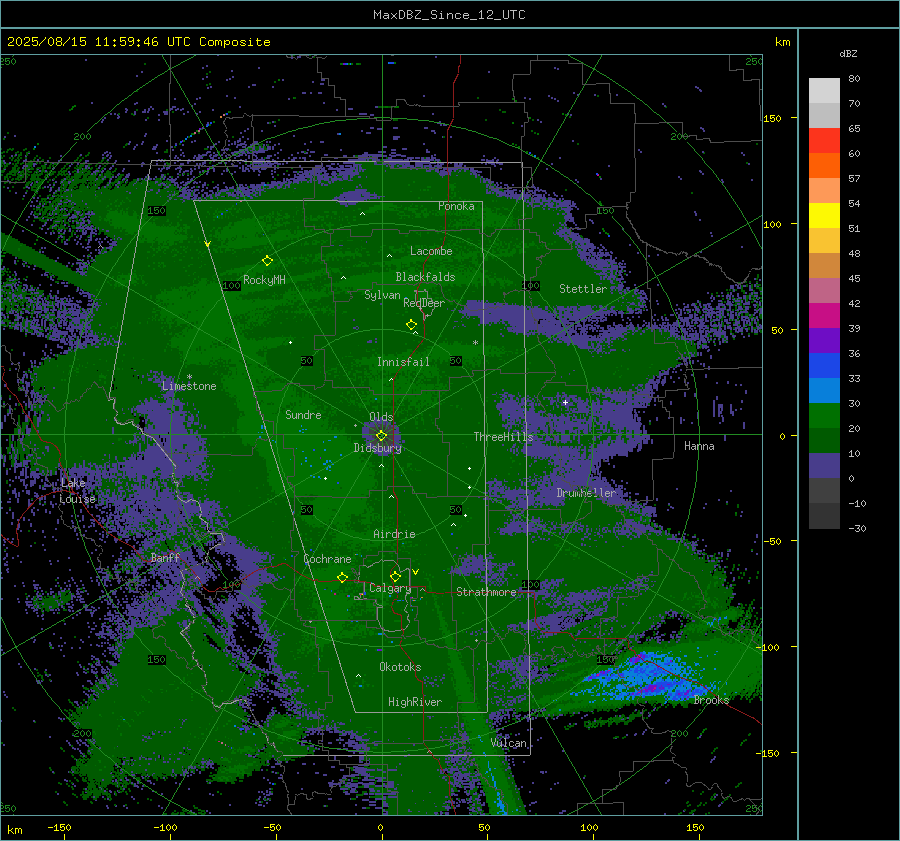Click the Okotoks label
The height and width of the screenshot is (841, 900).
click(400, 667)
